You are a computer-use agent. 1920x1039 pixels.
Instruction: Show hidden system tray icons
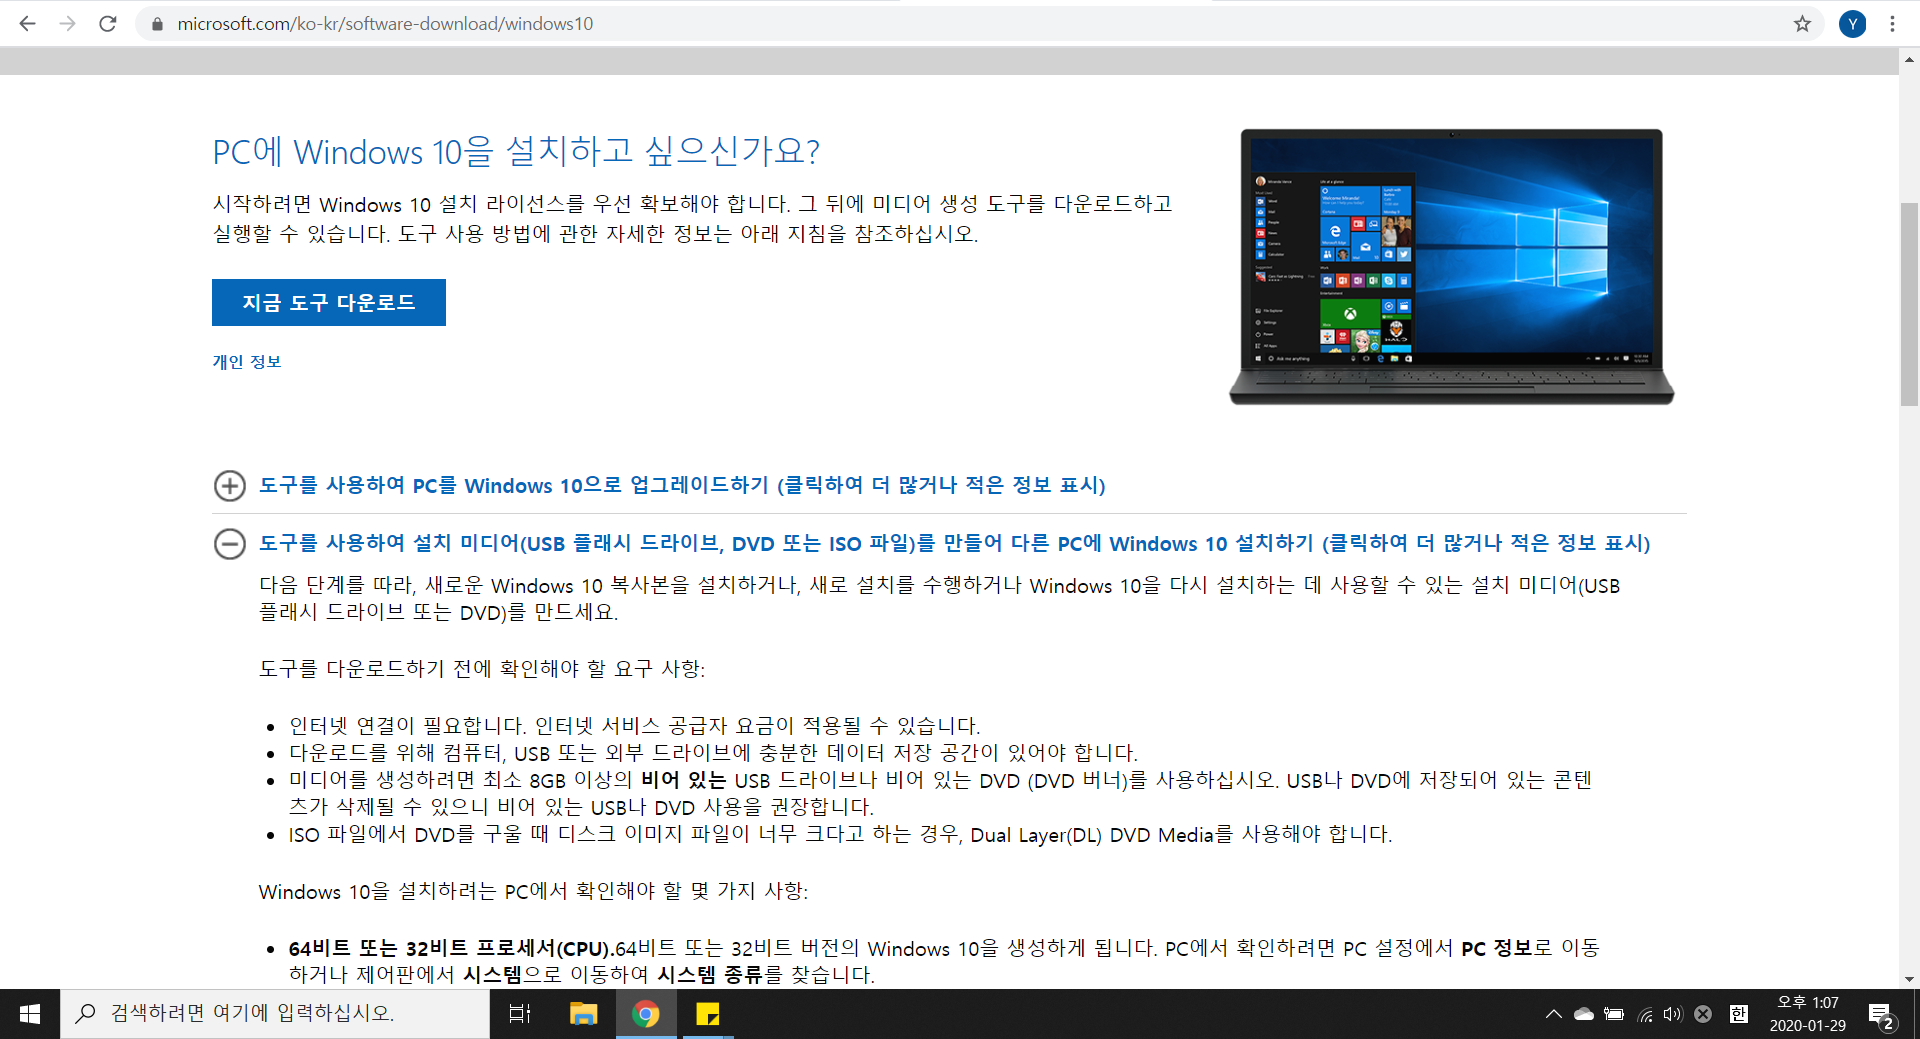pyautogui.click(x=1553, y=1014)
